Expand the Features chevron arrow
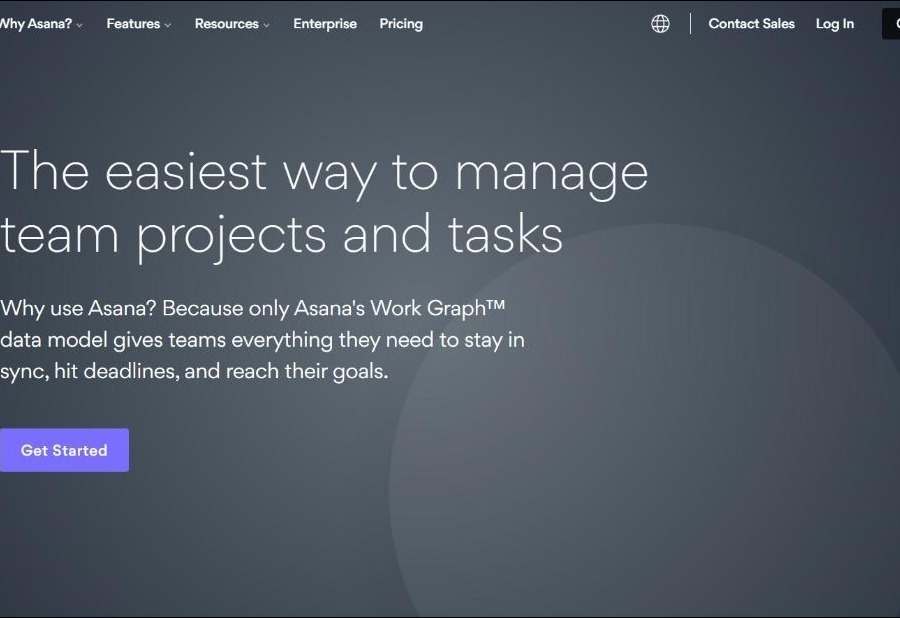 [x=168, y=25]
